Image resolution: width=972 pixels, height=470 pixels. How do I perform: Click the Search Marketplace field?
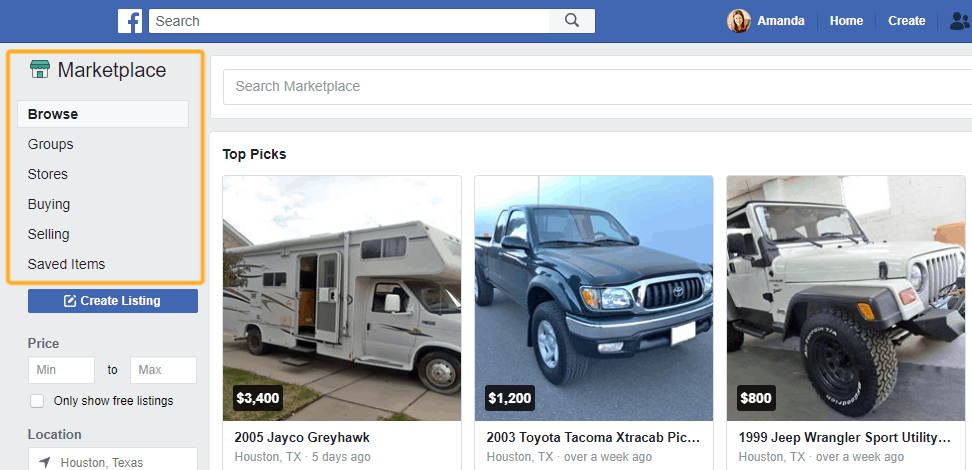[598, 87]
